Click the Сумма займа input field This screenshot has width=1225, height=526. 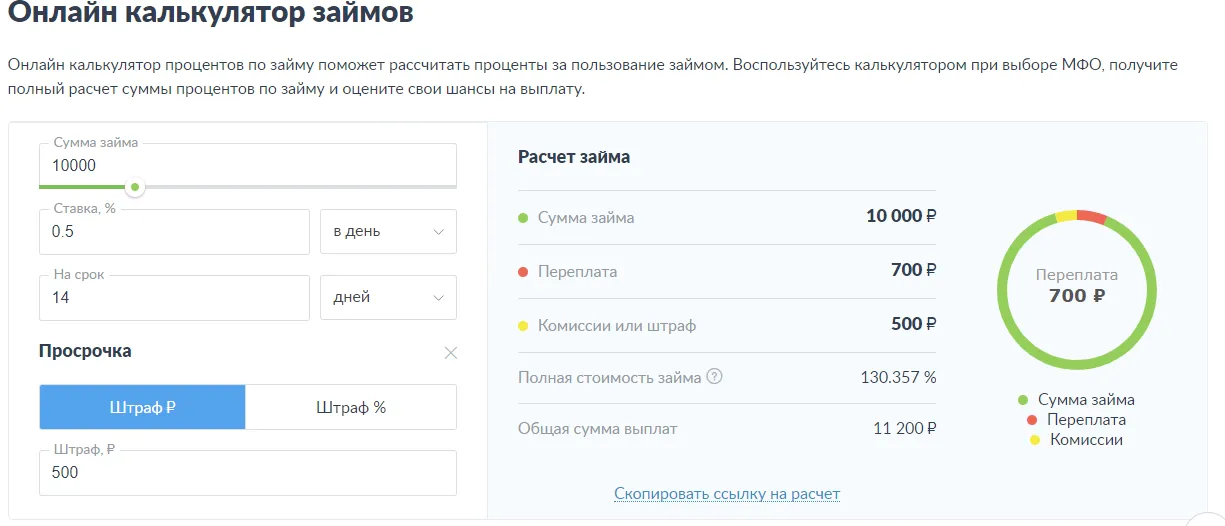click(x=248, y=165)
